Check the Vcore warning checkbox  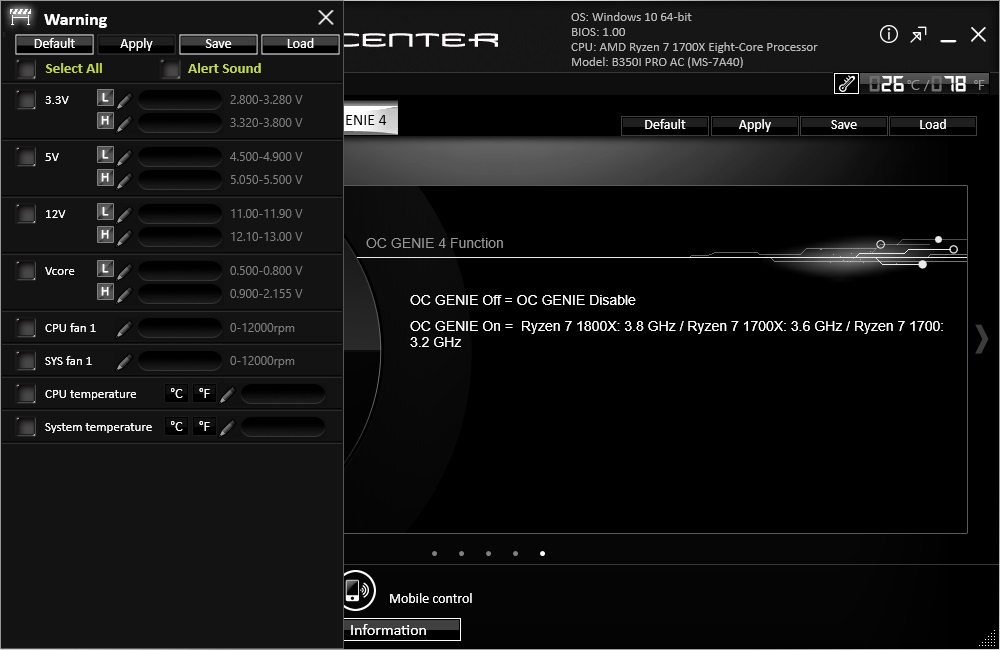pyautogui.click(x=26, y=271)
